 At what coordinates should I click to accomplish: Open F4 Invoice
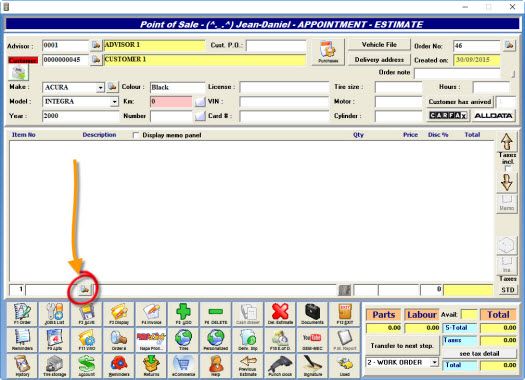pyautogui.click(x=151, y=314)
